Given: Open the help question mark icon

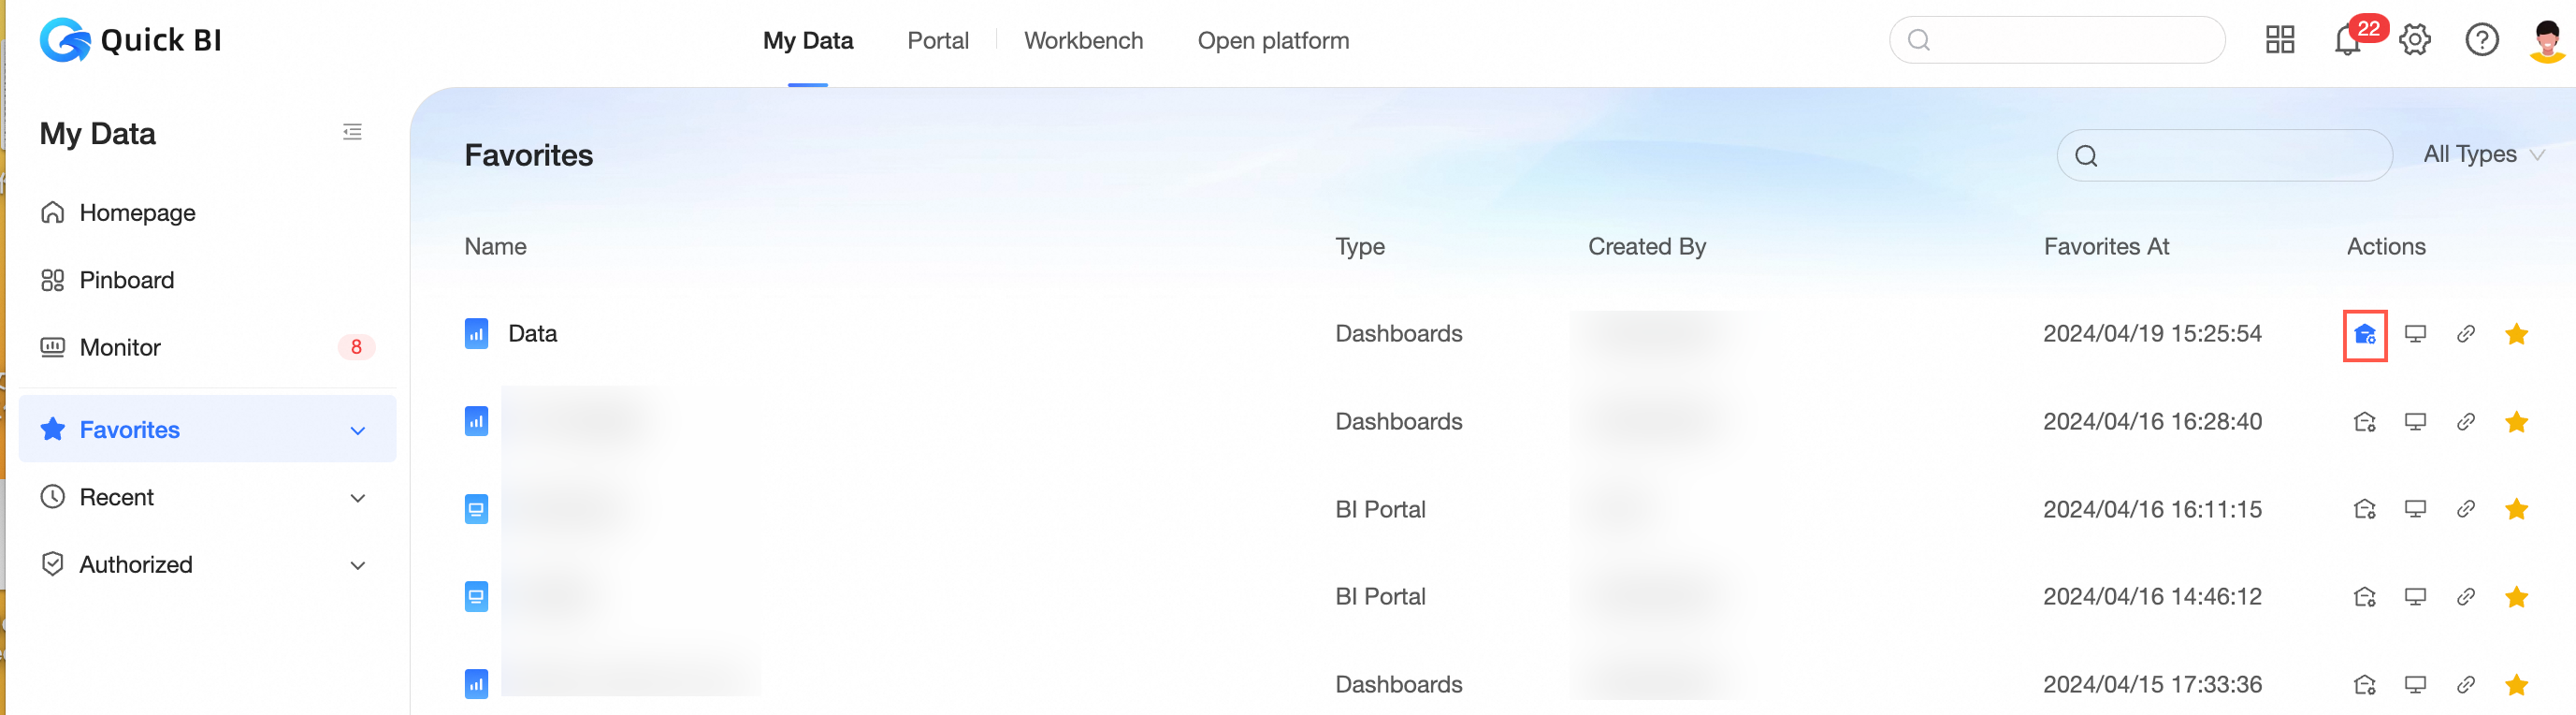Looking at the screenshot, I should click(x=2481, y=40).
